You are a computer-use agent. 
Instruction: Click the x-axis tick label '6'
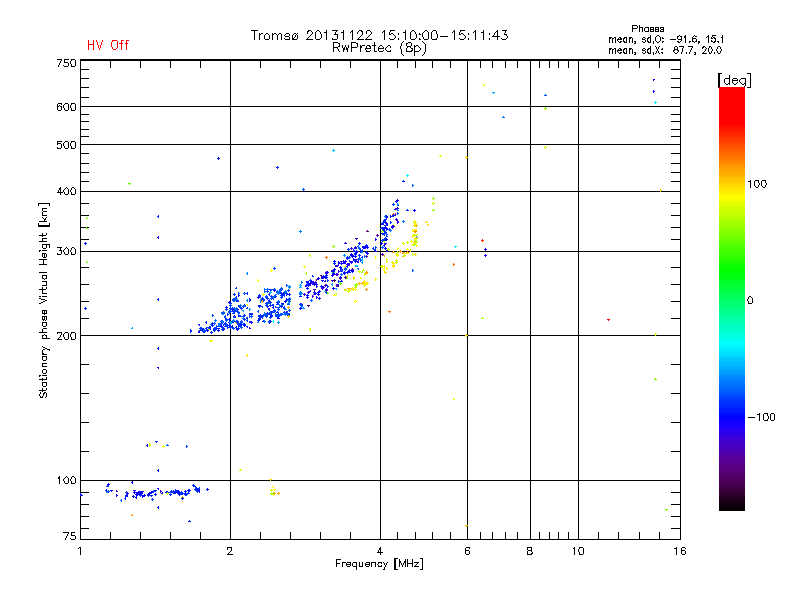(467, 551)
